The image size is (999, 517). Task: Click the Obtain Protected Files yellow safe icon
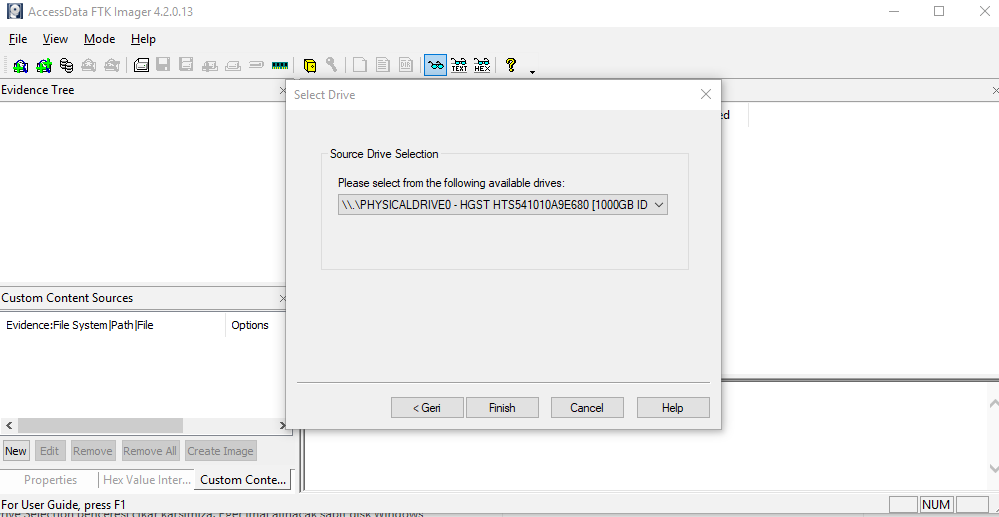[310, 64]
